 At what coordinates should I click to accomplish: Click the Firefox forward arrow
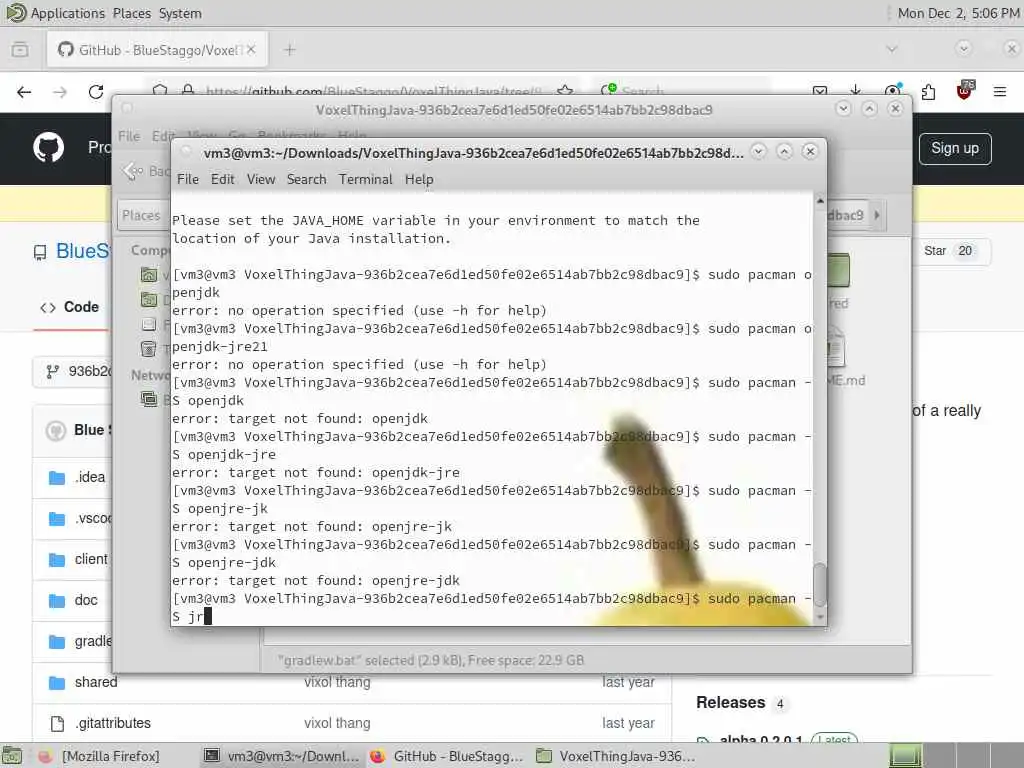60,92
